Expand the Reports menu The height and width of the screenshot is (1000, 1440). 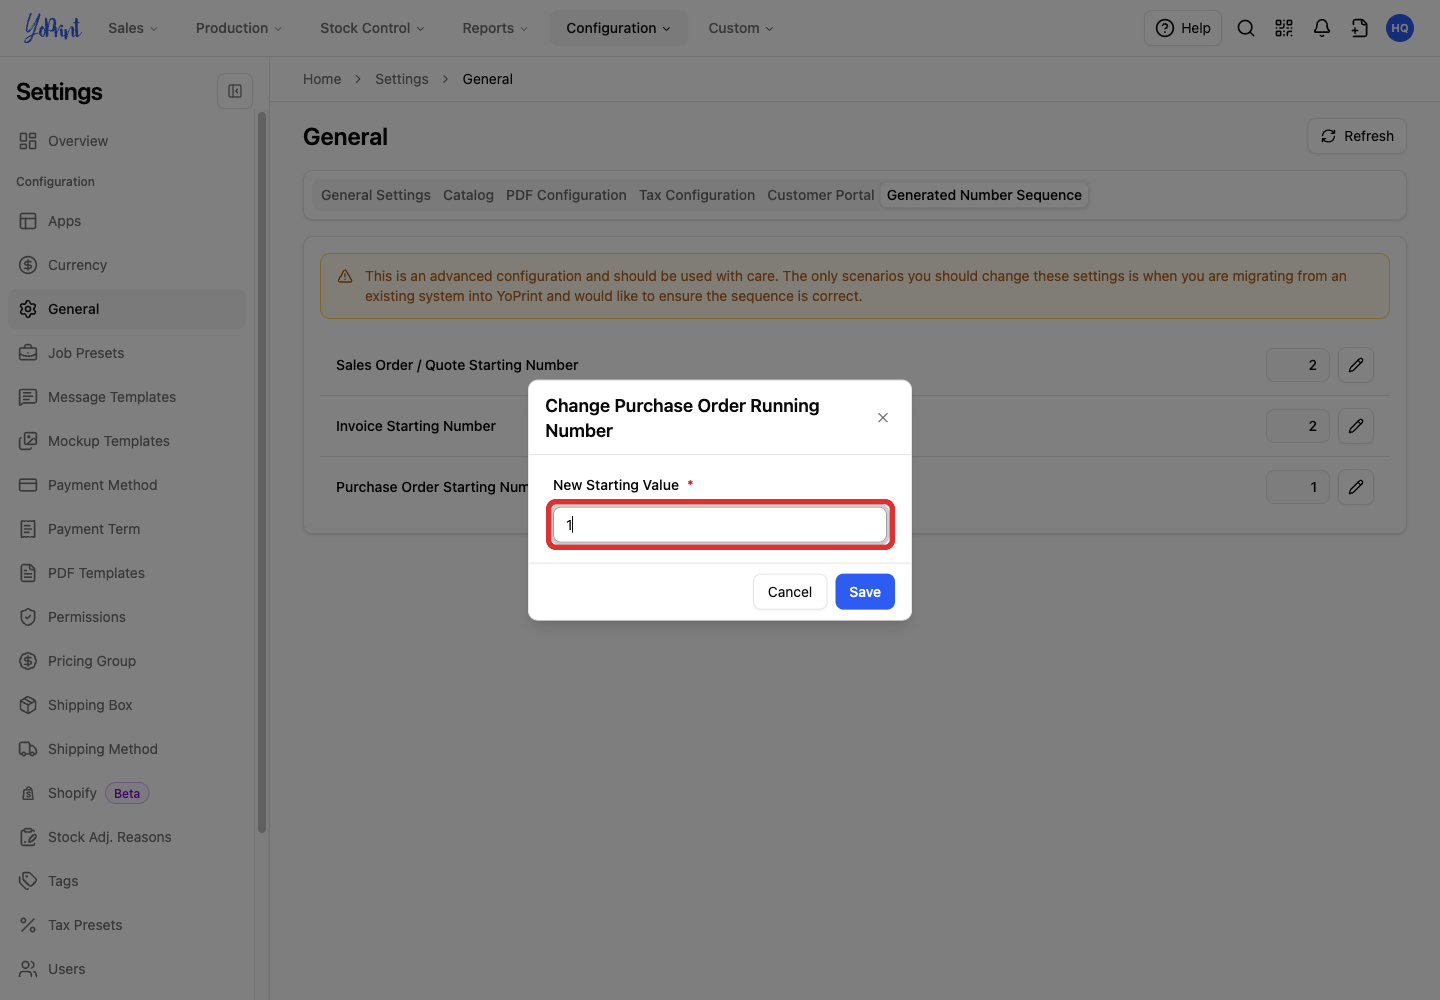pos(495,28)
